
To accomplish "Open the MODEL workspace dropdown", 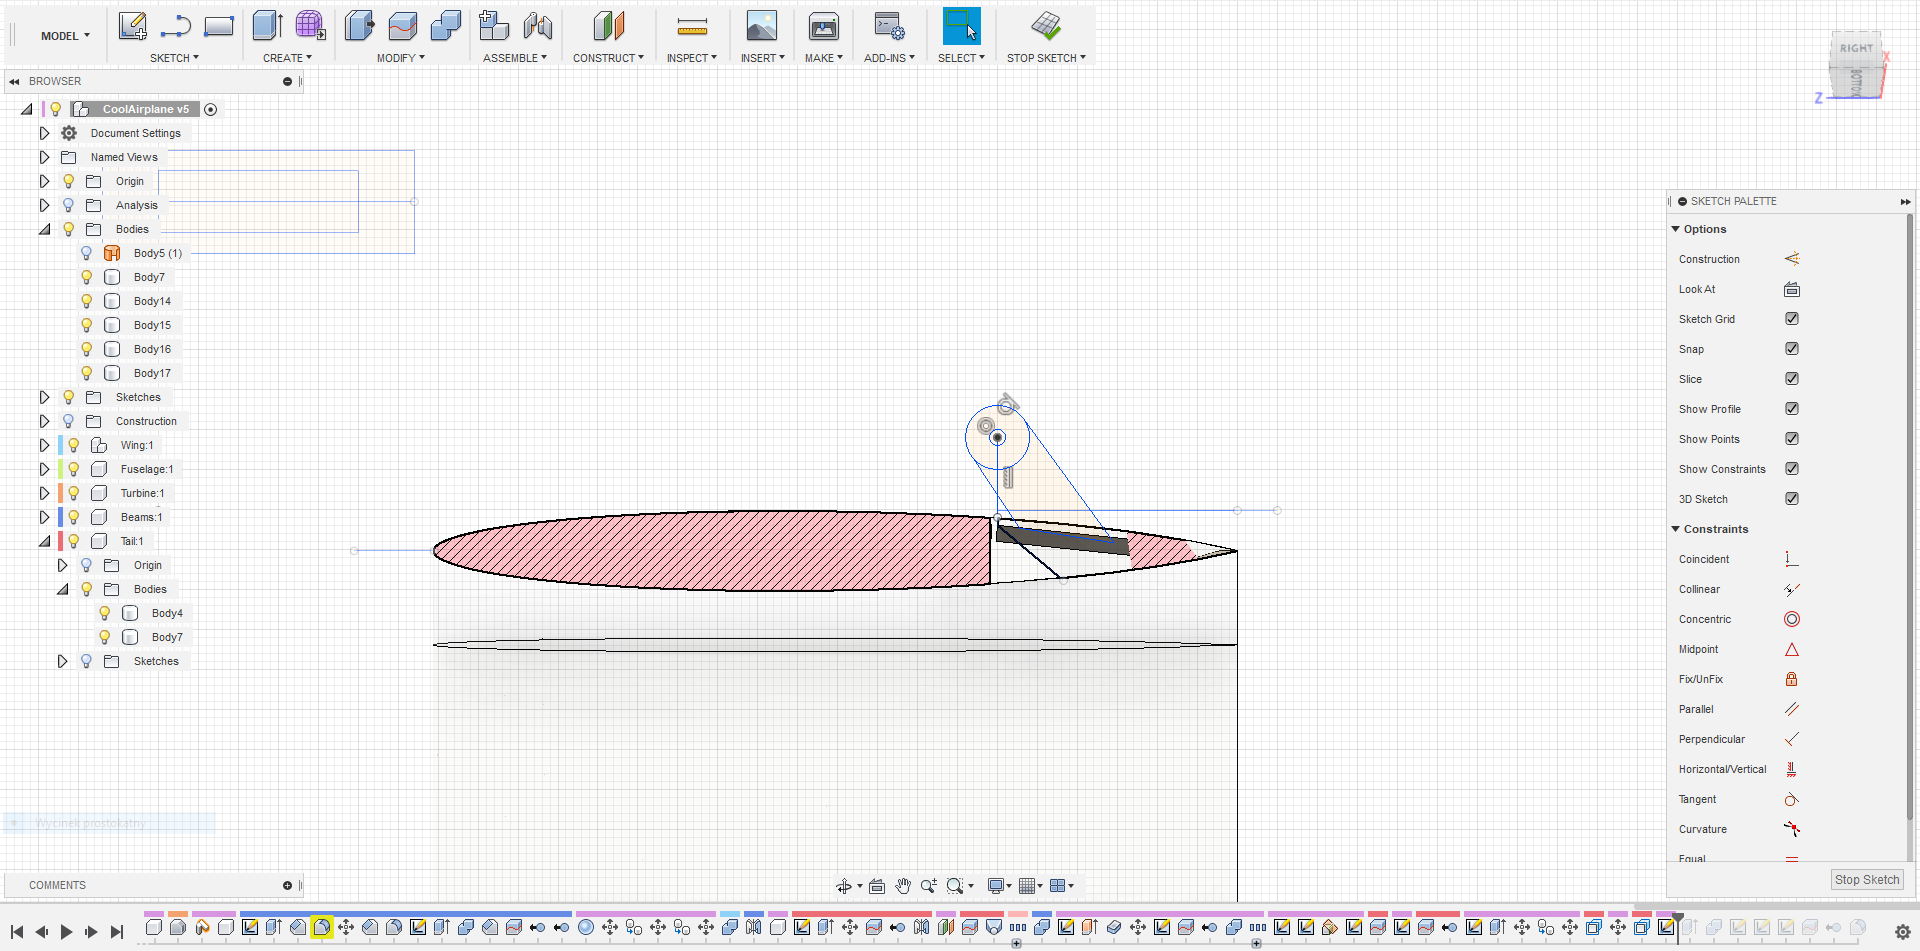I will point(65,36).
